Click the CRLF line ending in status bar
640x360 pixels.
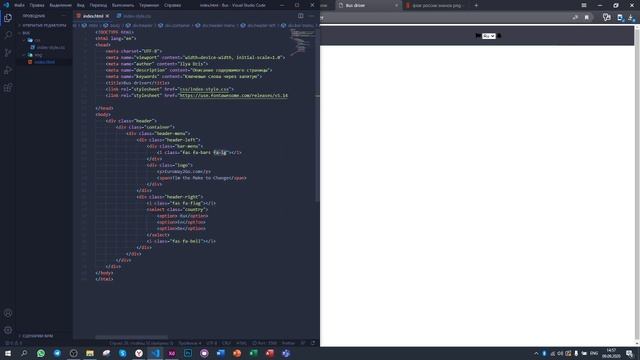coord(226,343)
